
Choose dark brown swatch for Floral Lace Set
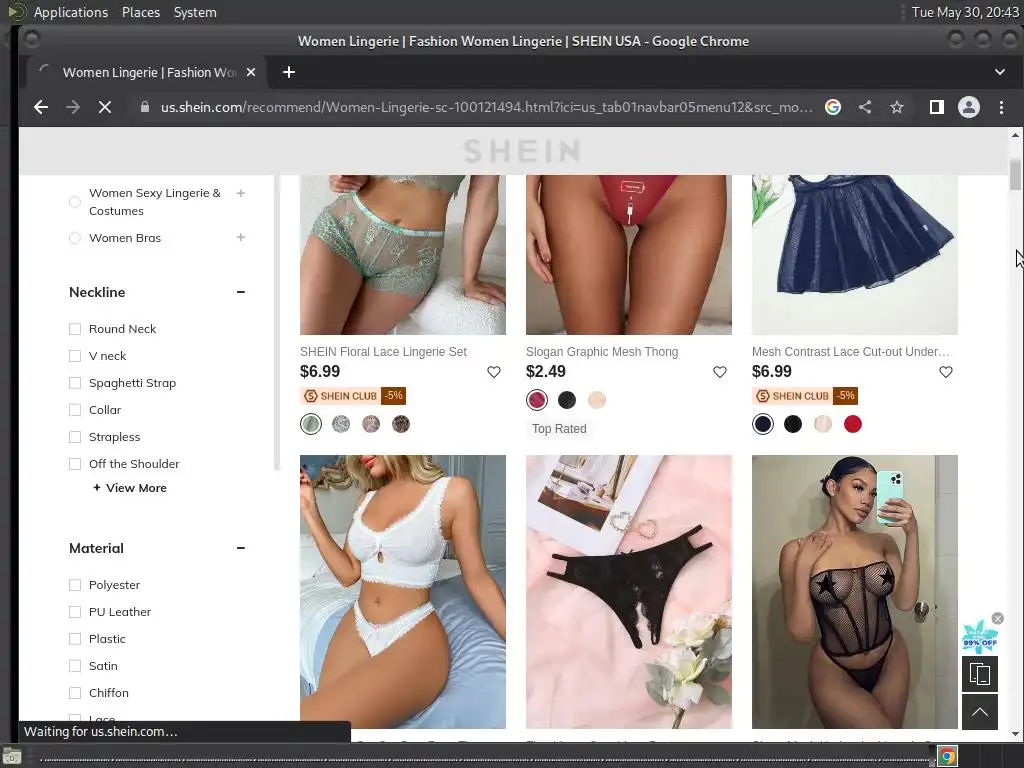[401, 424]
